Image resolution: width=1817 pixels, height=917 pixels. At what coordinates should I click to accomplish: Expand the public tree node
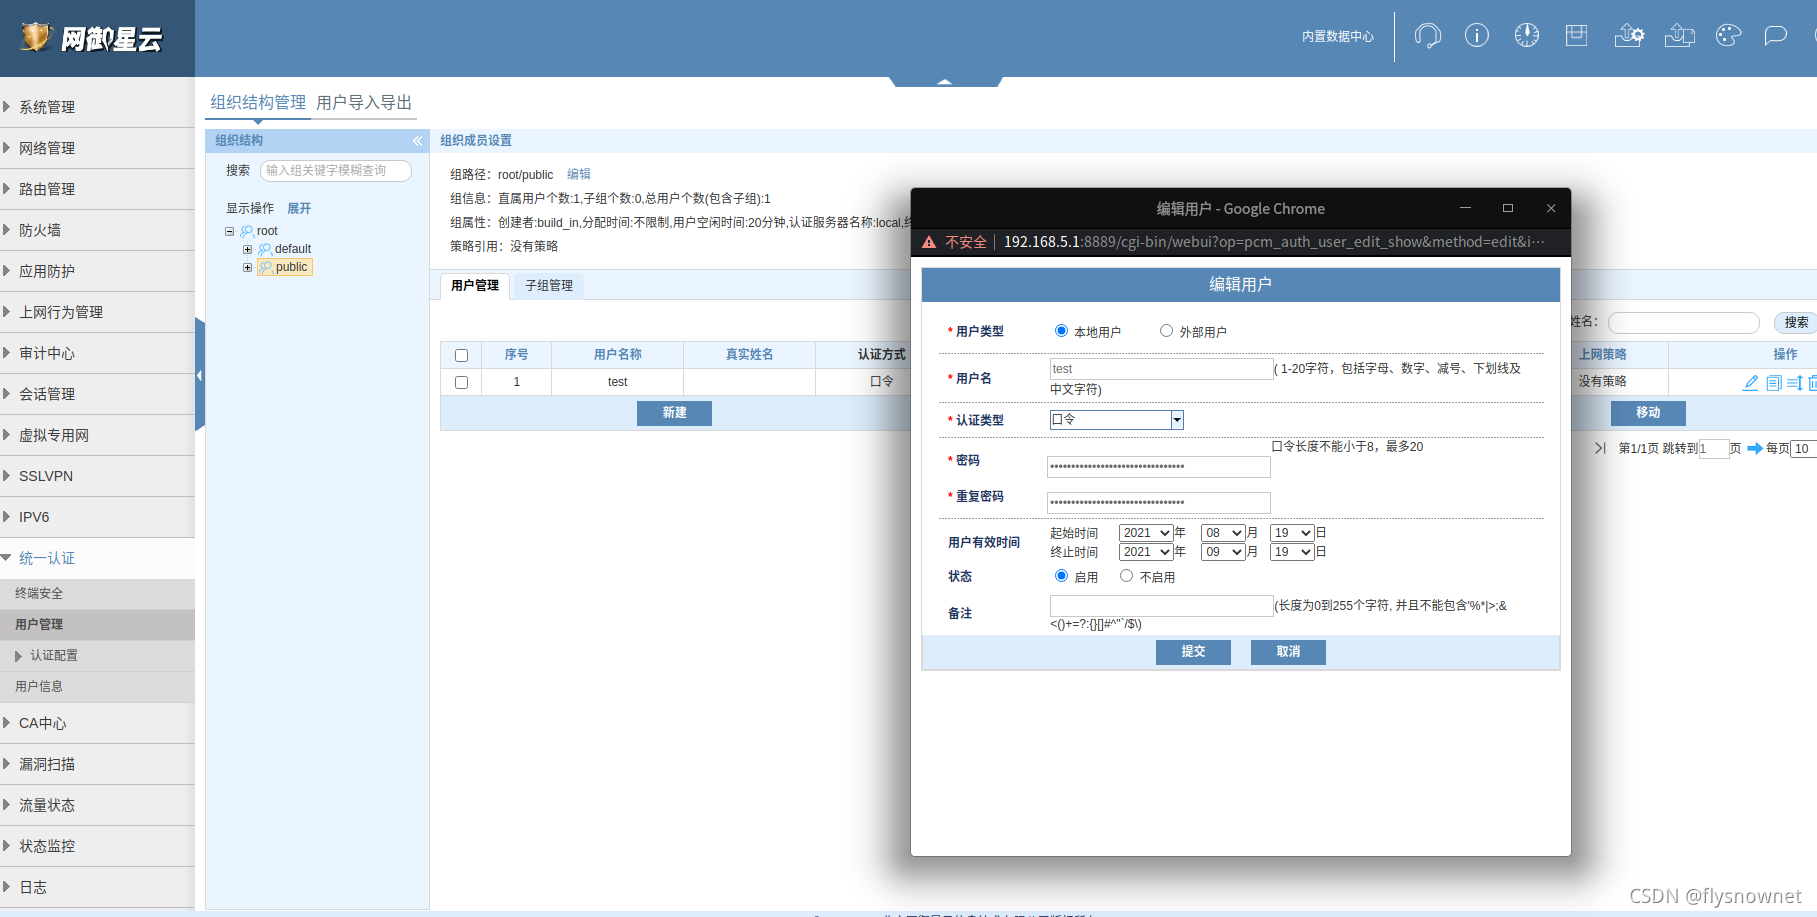pyautogui.click(x=248, y=267)
